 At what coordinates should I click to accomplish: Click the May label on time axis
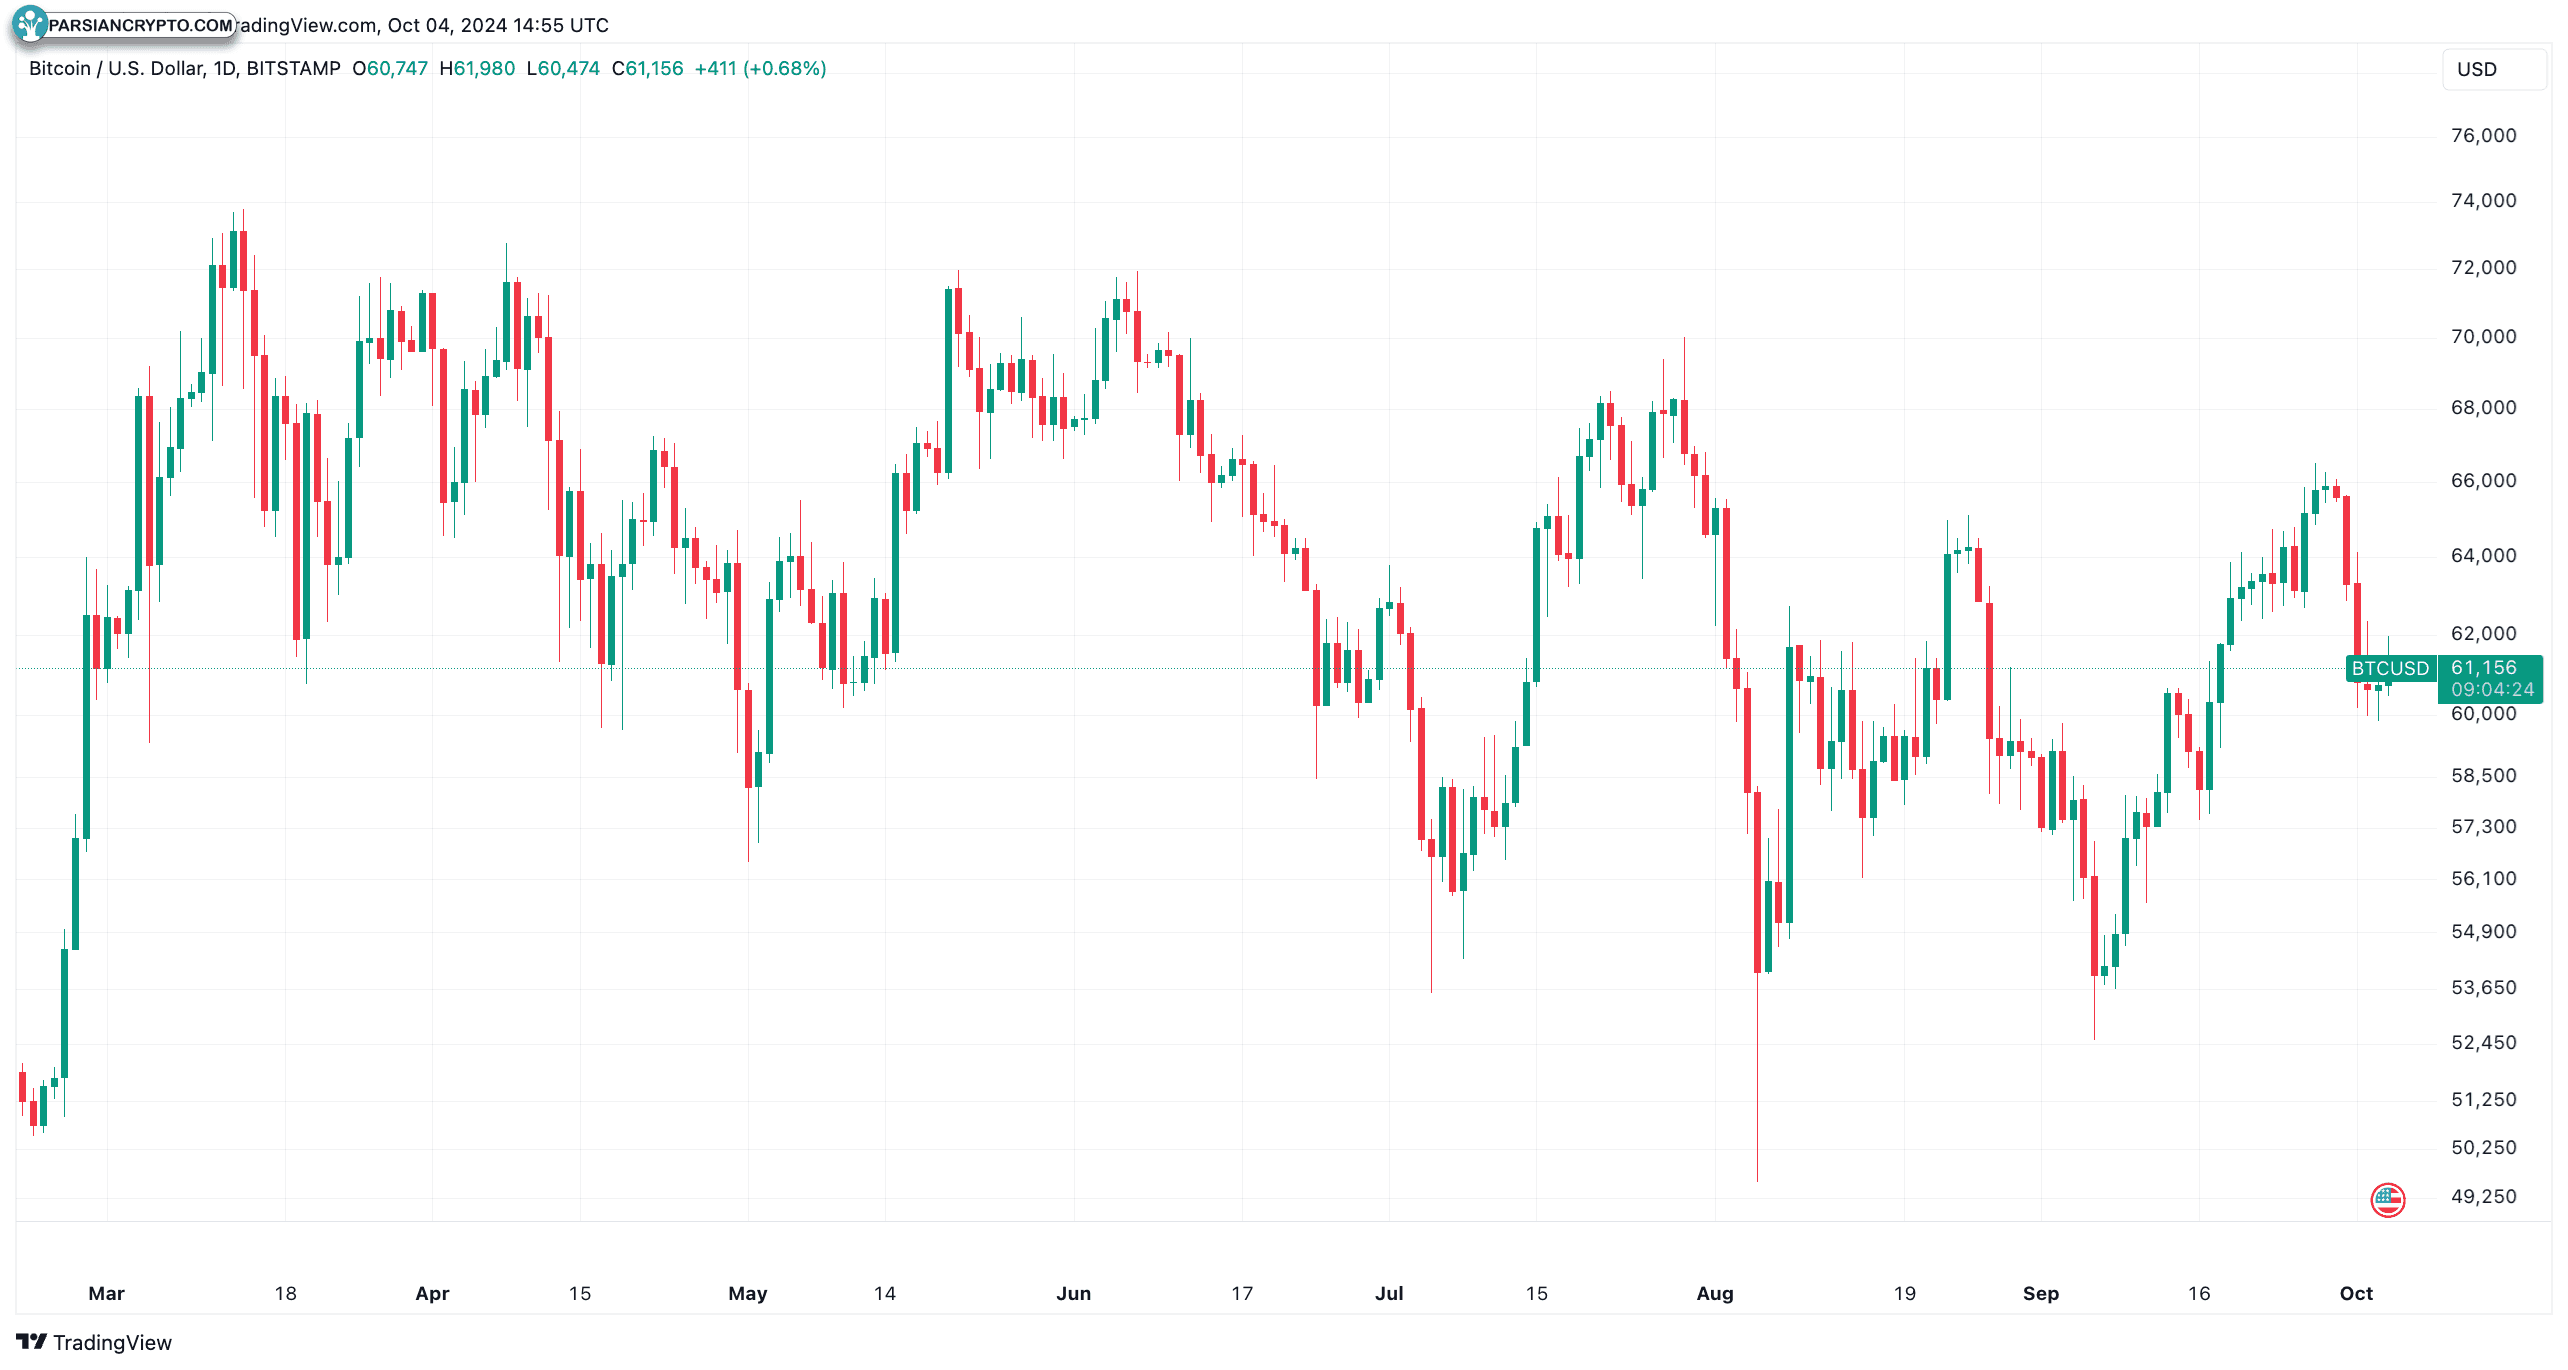pos(747,1293)
